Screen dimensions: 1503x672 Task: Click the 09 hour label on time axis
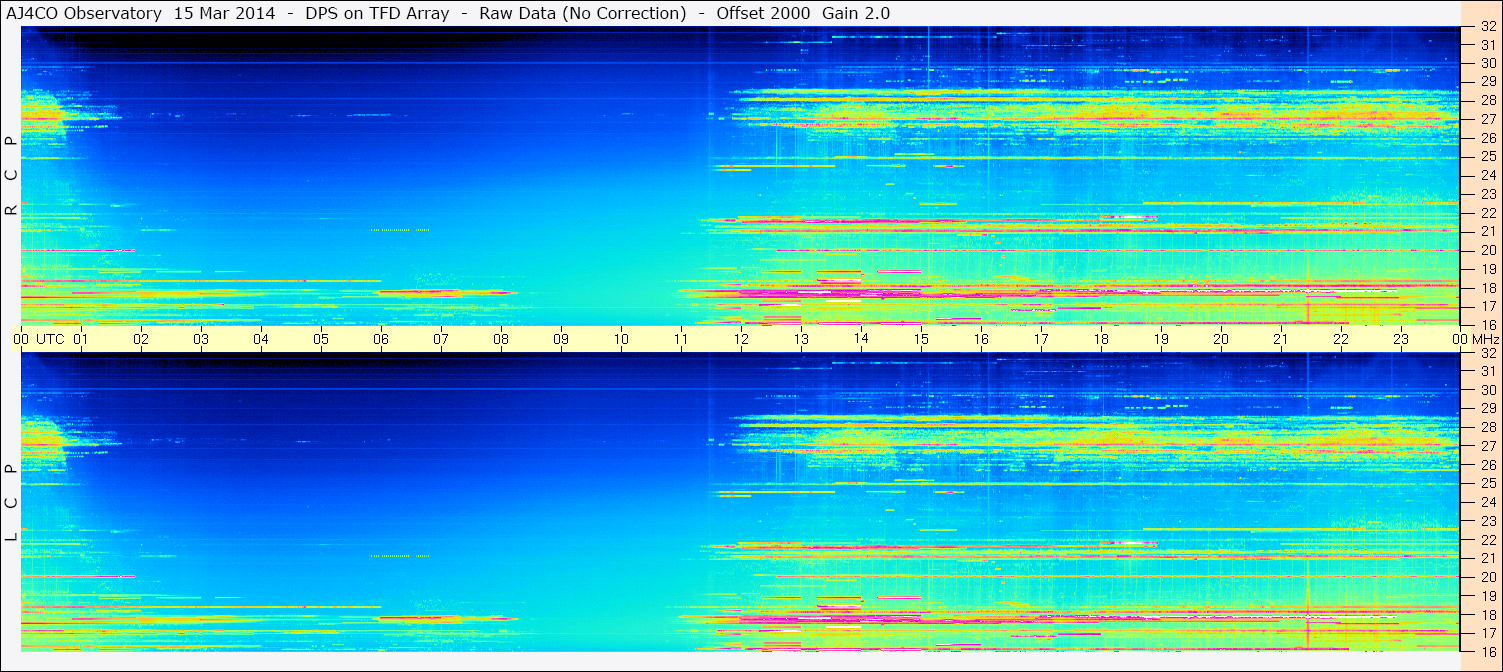tap(561, 339)
